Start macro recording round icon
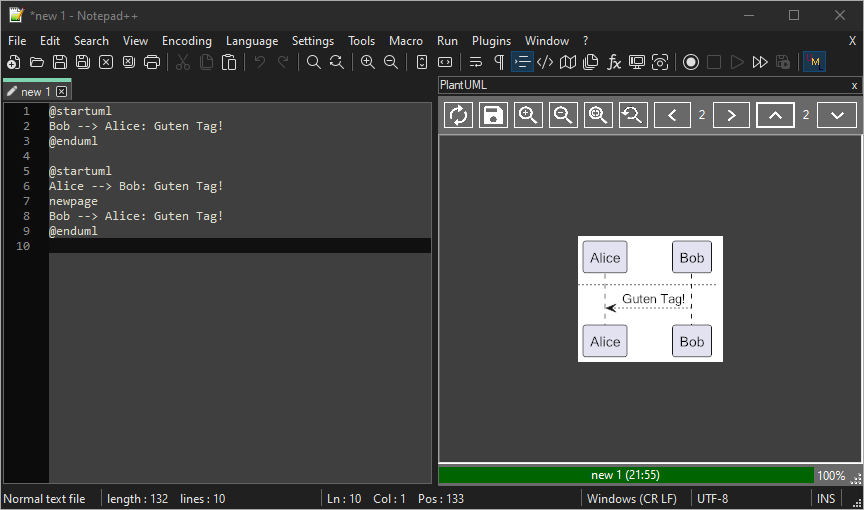The width and height of the screenshot is (864, 510). (x=691, y=62)
